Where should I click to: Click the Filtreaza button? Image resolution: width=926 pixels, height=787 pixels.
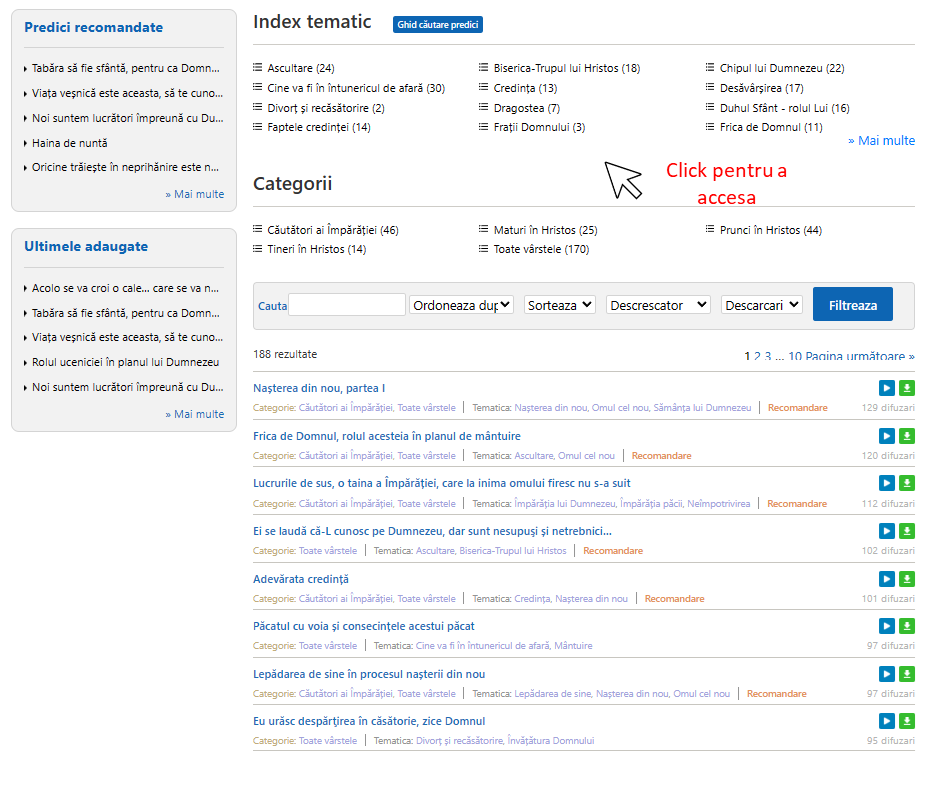pos(852,304)
